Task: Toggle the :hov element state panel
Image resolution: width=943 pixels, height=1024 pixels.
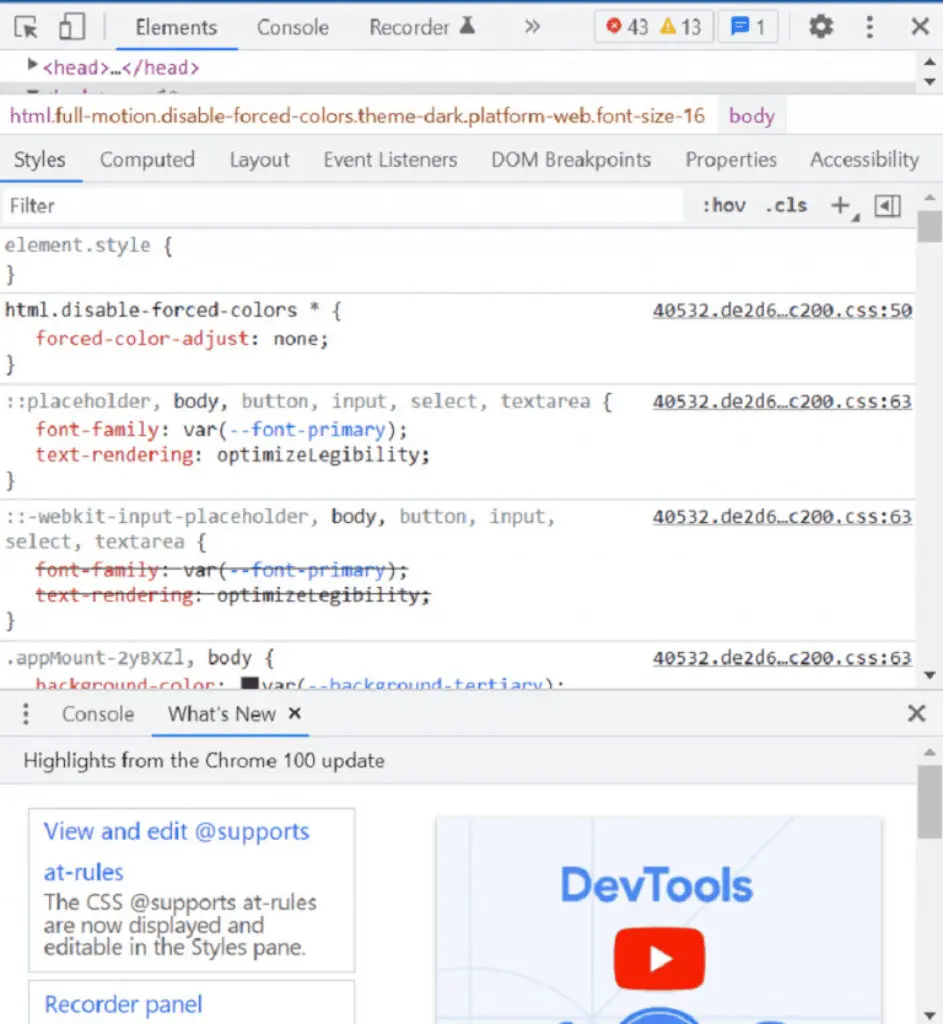Action: (x=724, y=206)
